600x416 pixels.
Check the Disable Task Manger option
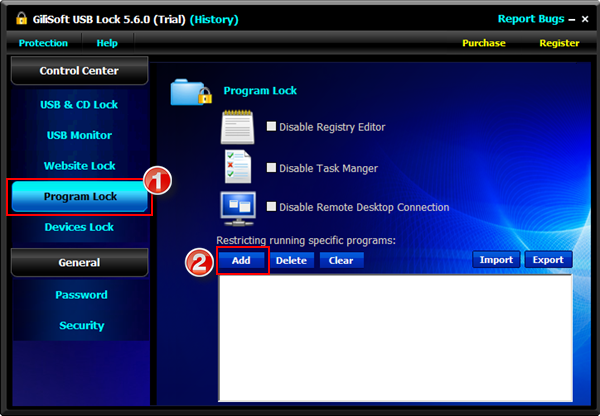coord(271,168)
